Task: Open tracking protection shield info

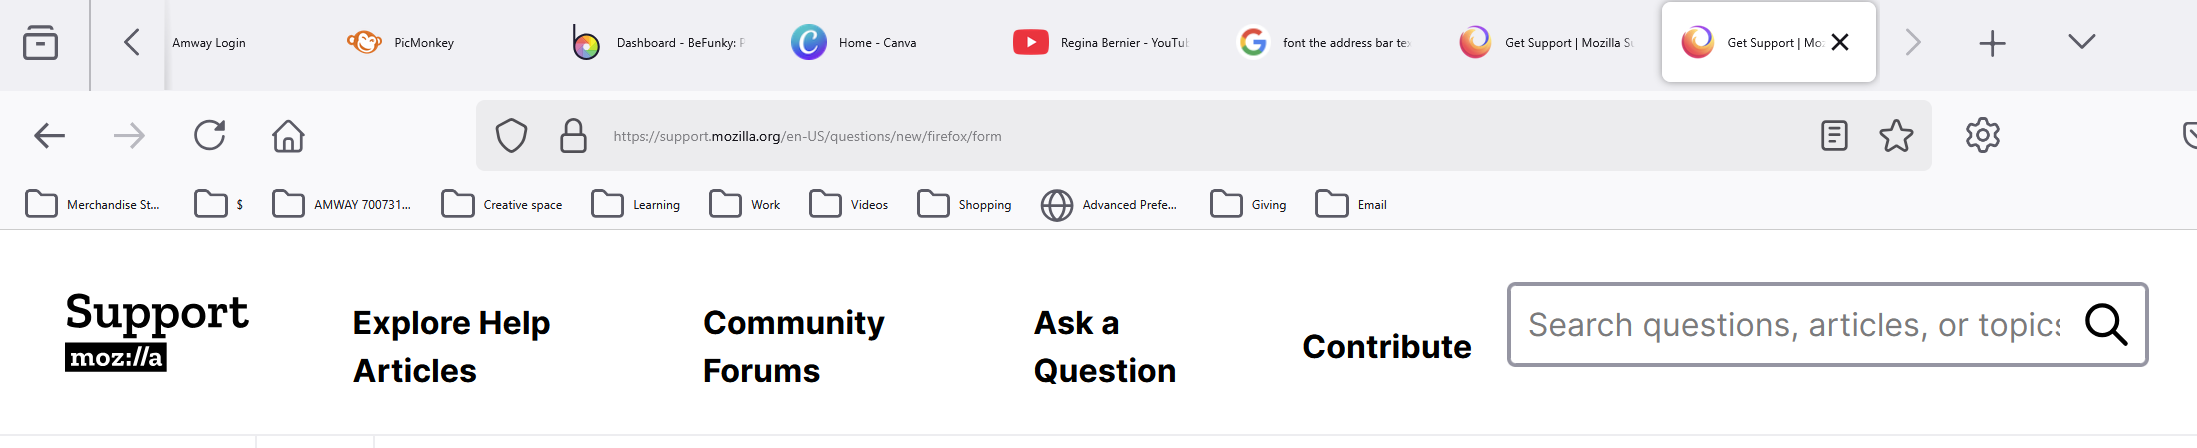Action: click(511, 135)
